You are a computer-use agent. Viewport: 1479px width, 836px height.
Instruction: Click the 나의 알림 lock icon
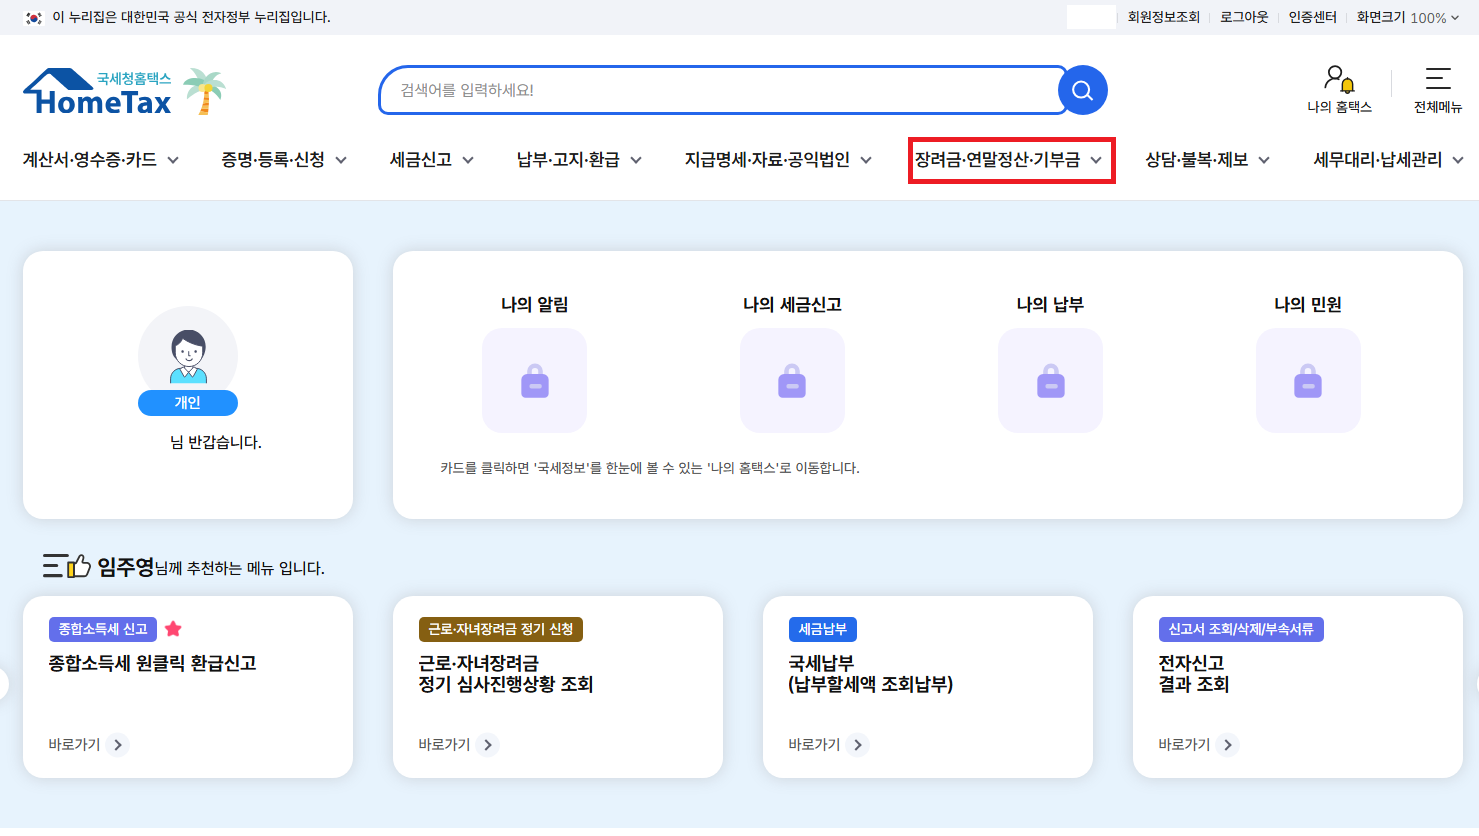click(x=534, y=380)
